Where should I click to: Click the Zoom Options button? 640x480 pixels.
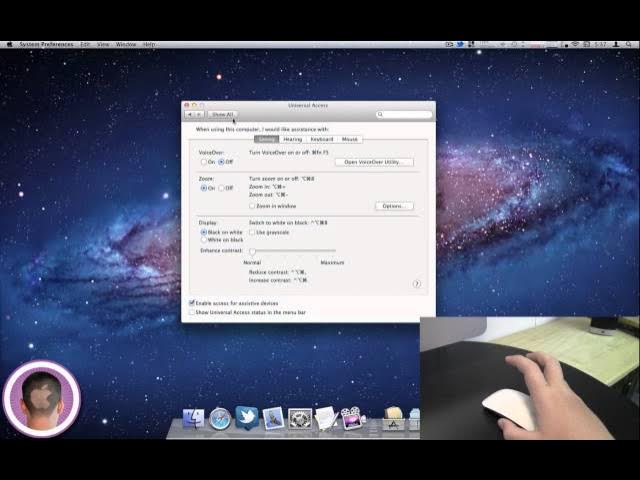click(393, 206)
